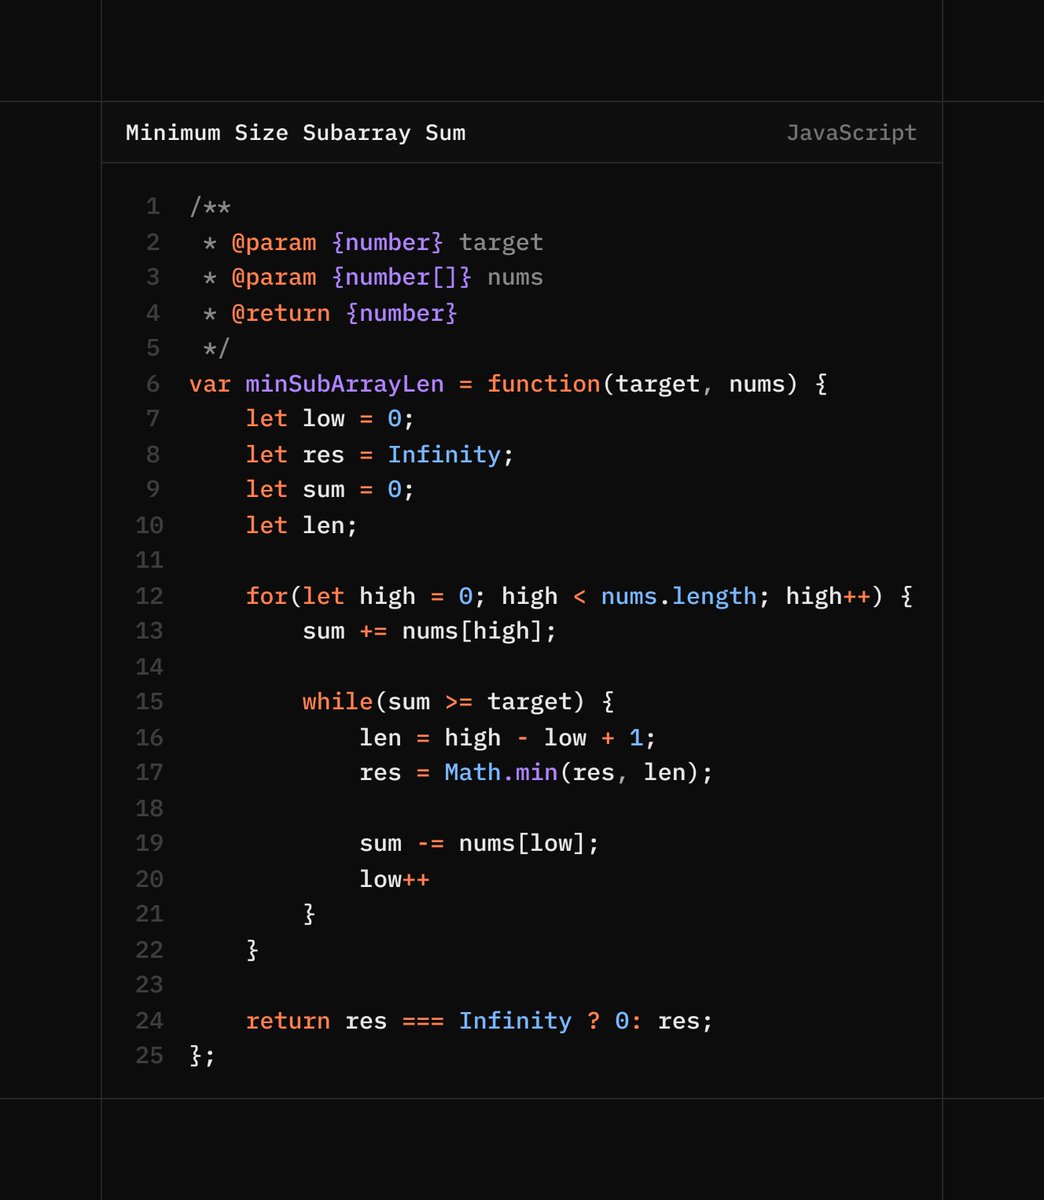Click the "len = high - low + 1;" line
The image size is (1044, 1200).
508,738
